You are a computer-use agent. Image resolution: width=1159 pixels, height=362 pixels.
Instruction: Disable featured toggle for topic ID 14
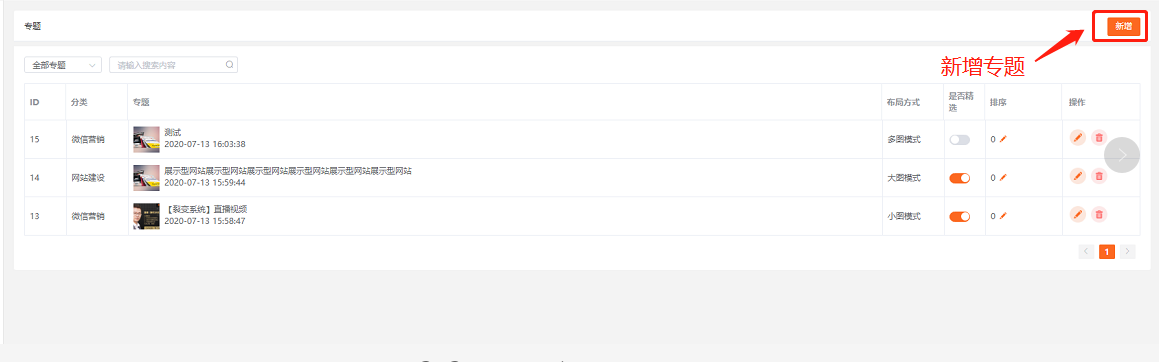tap(959, 178)
